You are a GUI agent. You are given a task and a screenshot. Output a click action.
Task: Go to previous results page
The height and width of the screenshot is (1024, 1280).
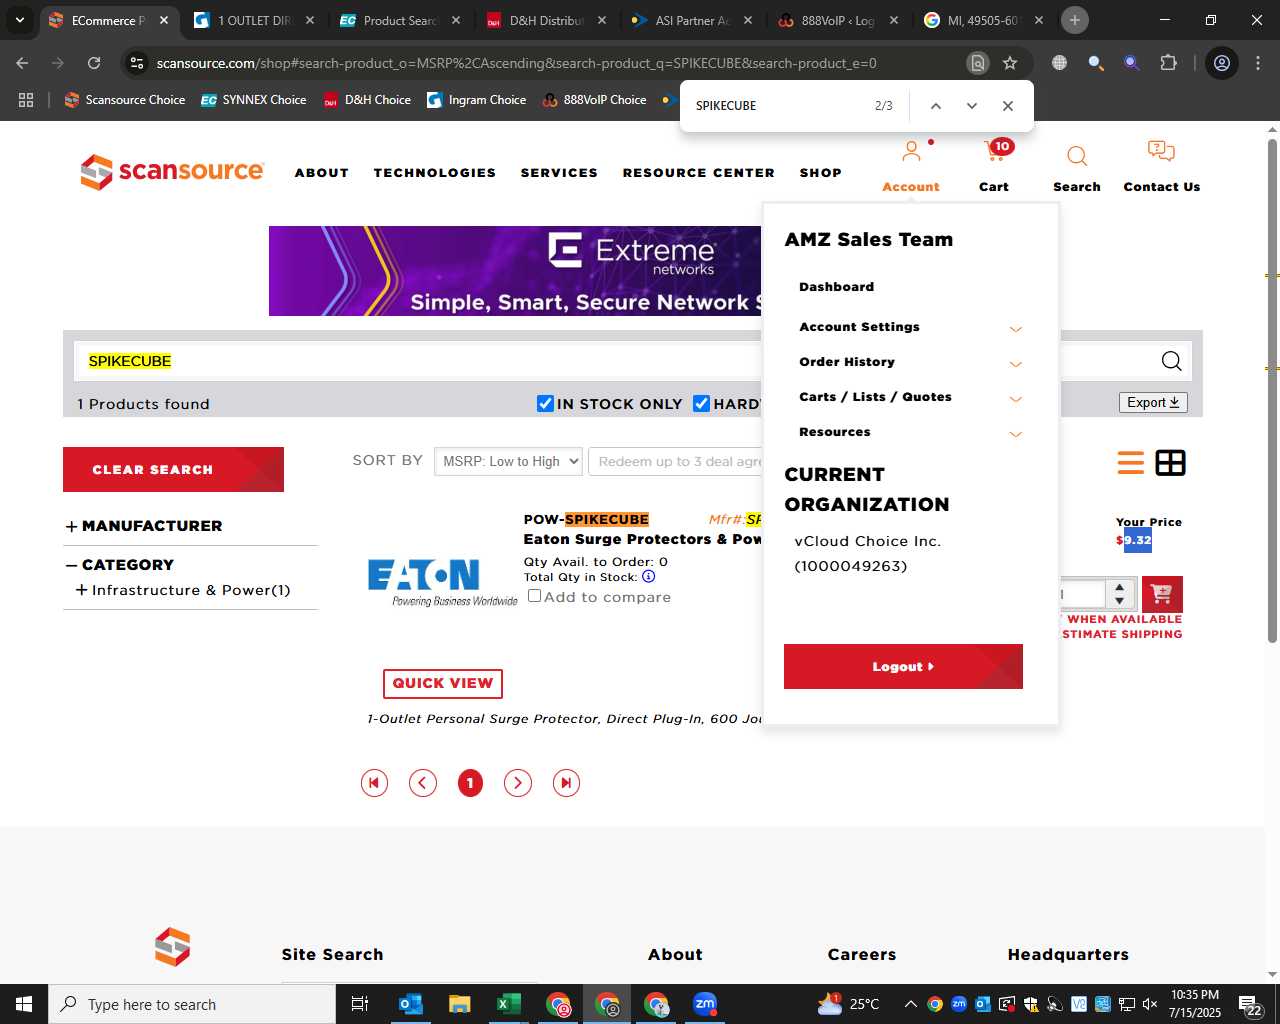(x=423, y=783)
